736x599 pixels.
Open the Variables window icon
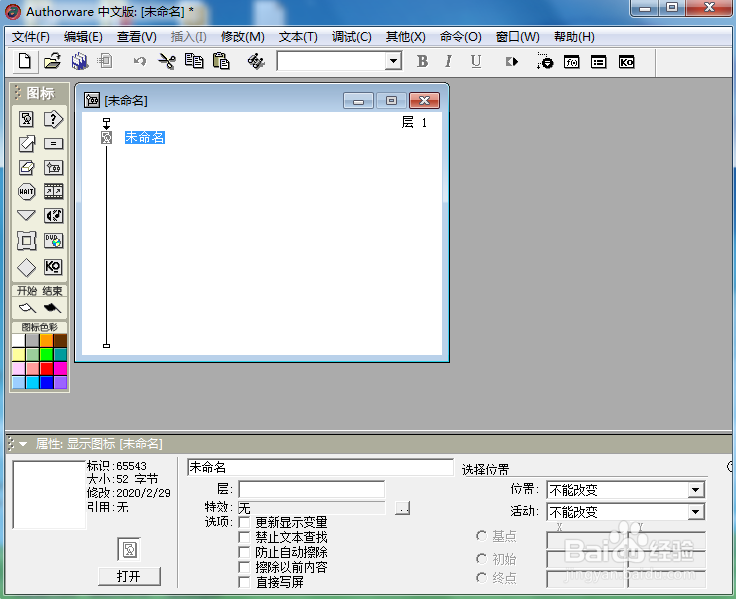[x=598, y=62]
